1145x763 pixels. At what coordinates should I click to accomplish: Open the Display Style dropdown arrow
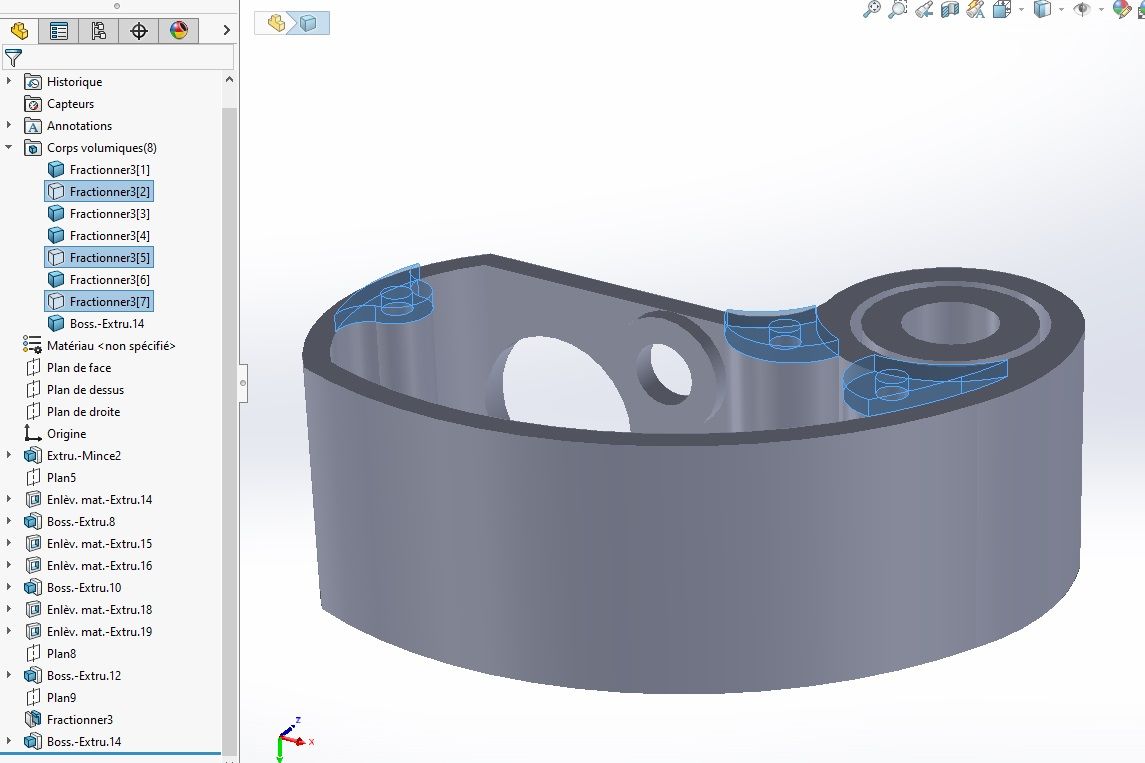[1061, 9]
